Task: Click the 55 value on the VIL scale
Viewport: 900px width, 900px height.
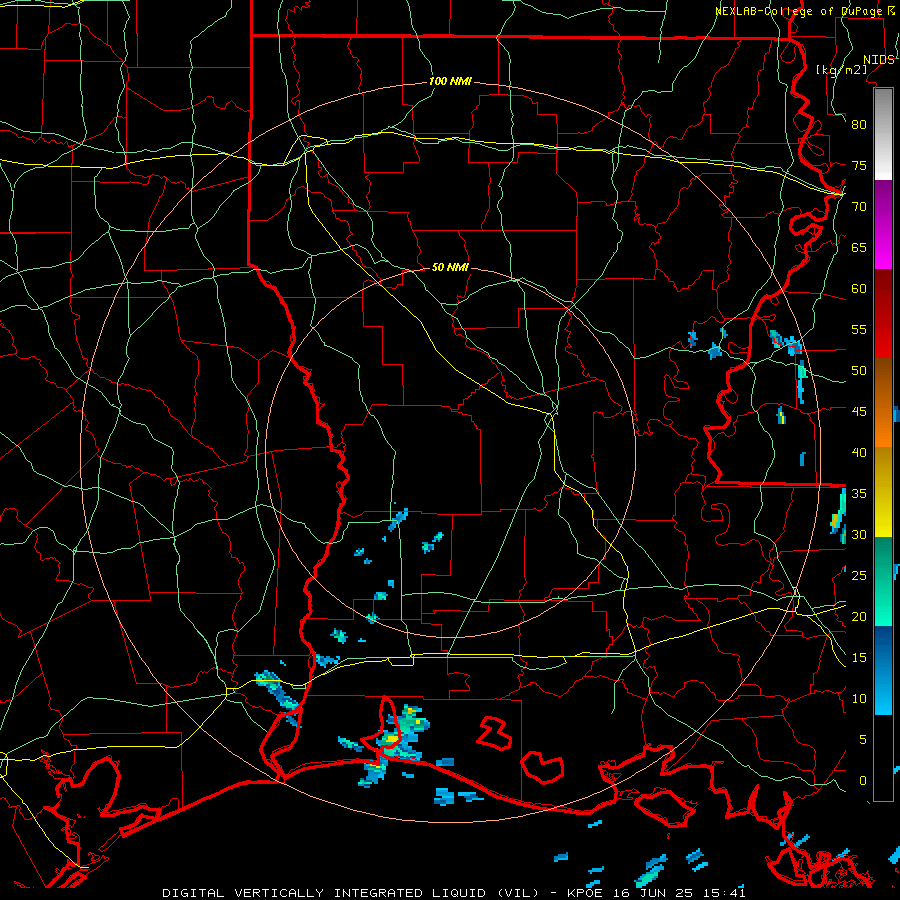Action: (859, 329)
